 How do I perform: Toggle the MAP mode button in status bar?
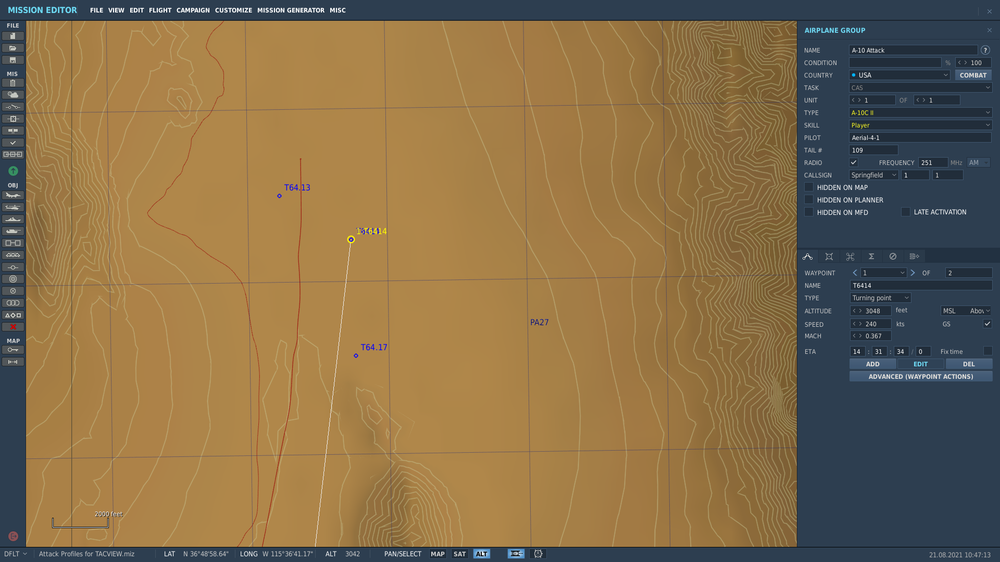437,554
